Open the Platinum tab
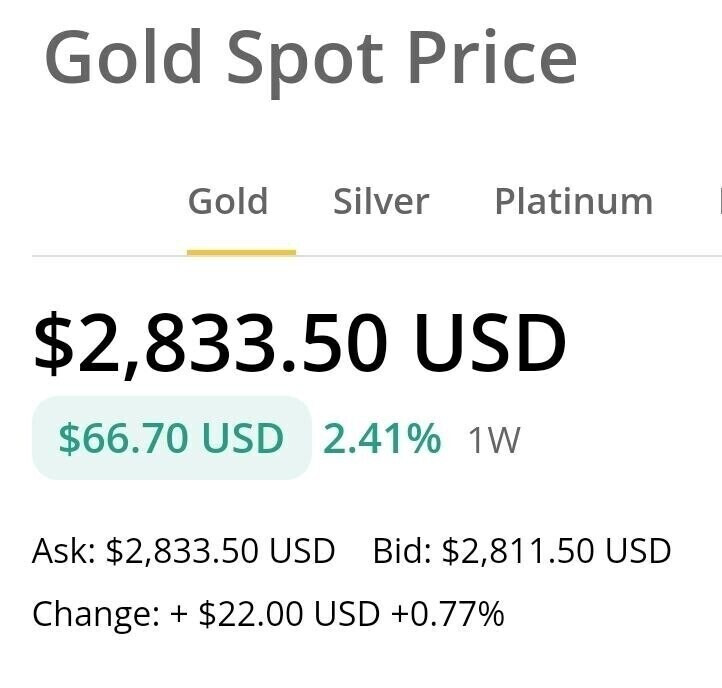The image size is (722, 688). pyautogui.click(x=573, y=202)
